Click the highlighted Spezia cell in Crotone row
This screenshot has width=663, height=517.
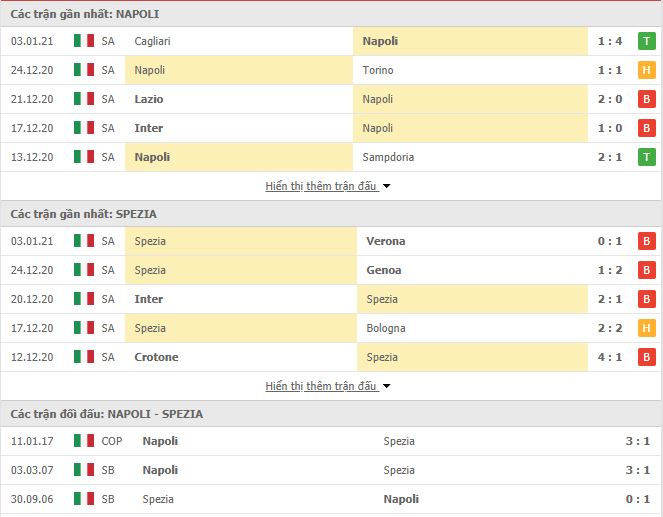point(472,357)
